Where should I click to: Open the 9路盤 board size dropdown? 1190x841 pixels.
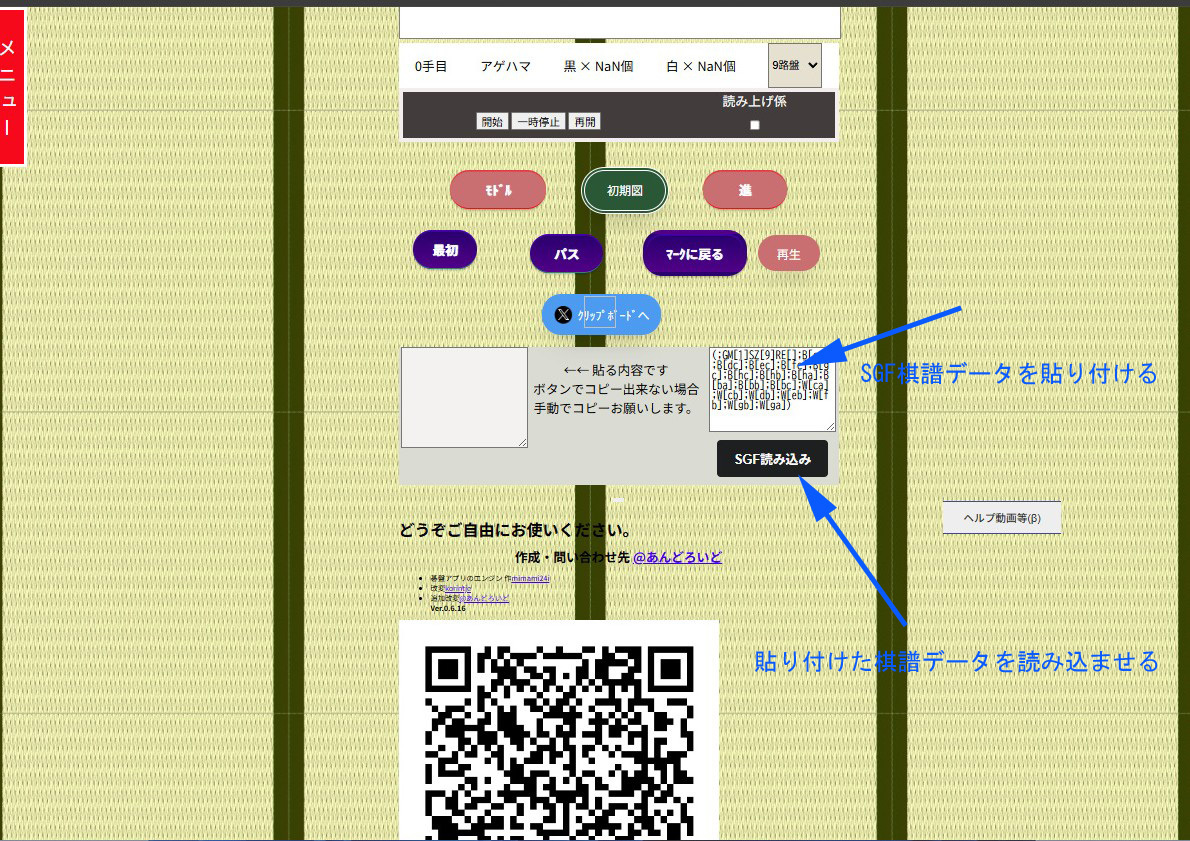(795, 65)
